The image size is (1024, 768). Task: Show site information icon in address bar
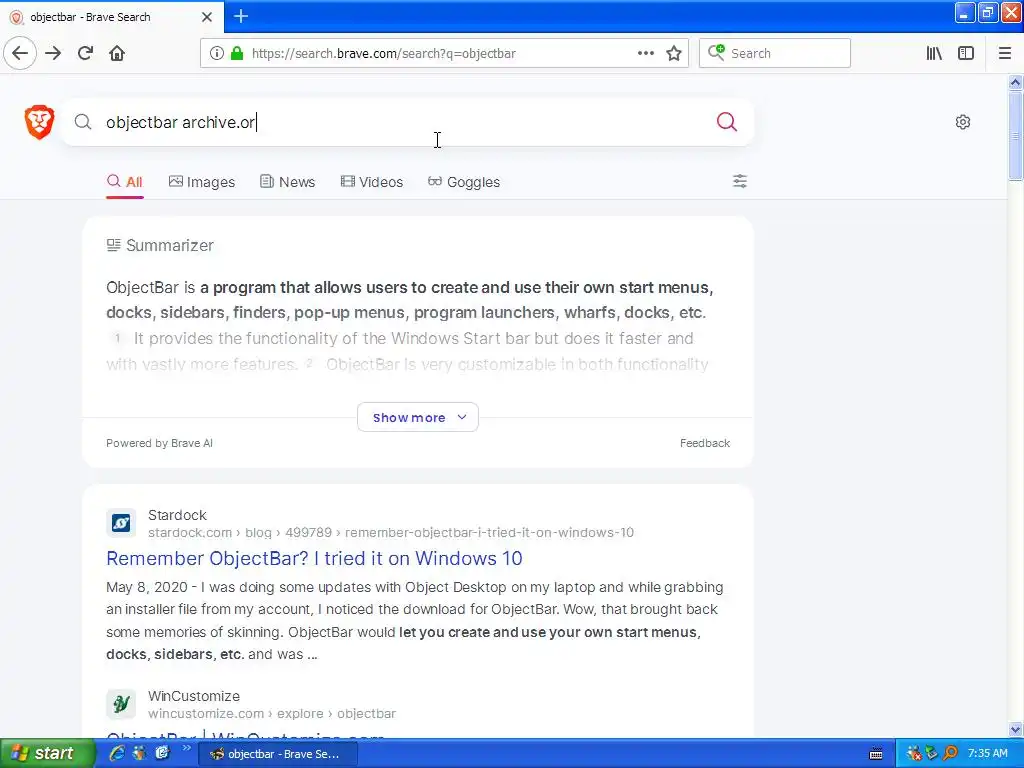pyautogui.click(x=217, y=53)
